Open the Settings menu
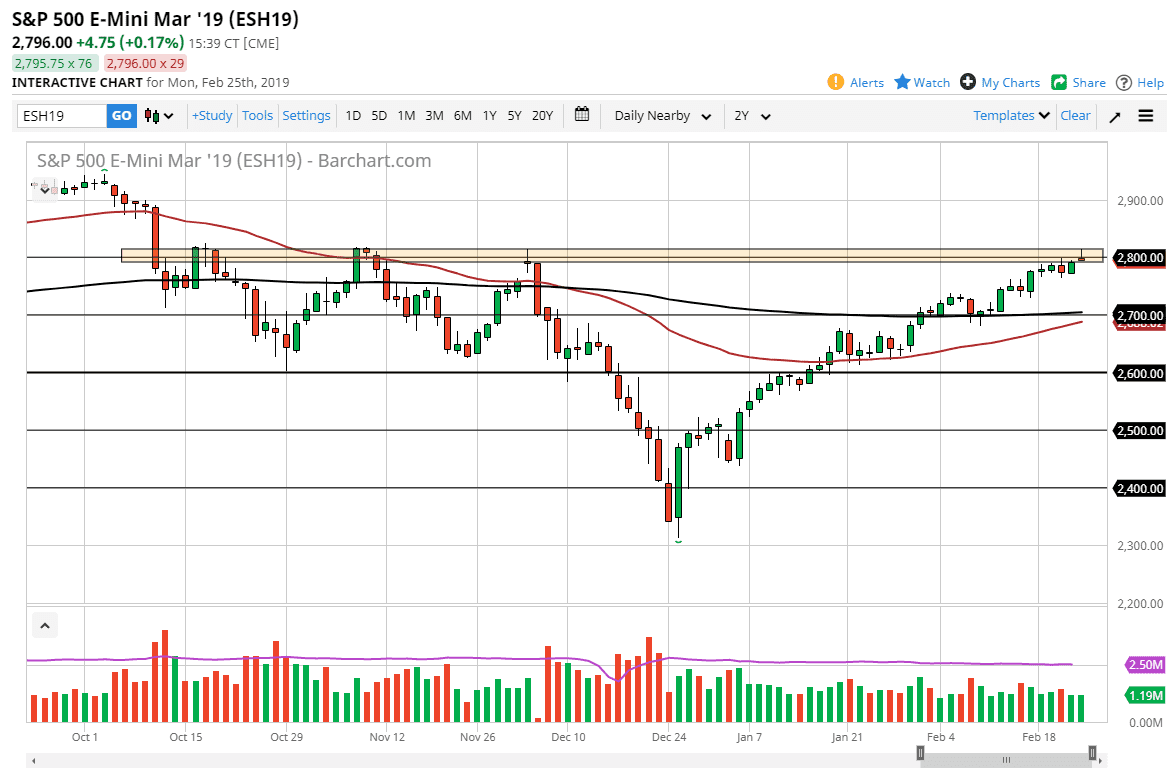Screen dimensions: 1168x771 [306, 115]
